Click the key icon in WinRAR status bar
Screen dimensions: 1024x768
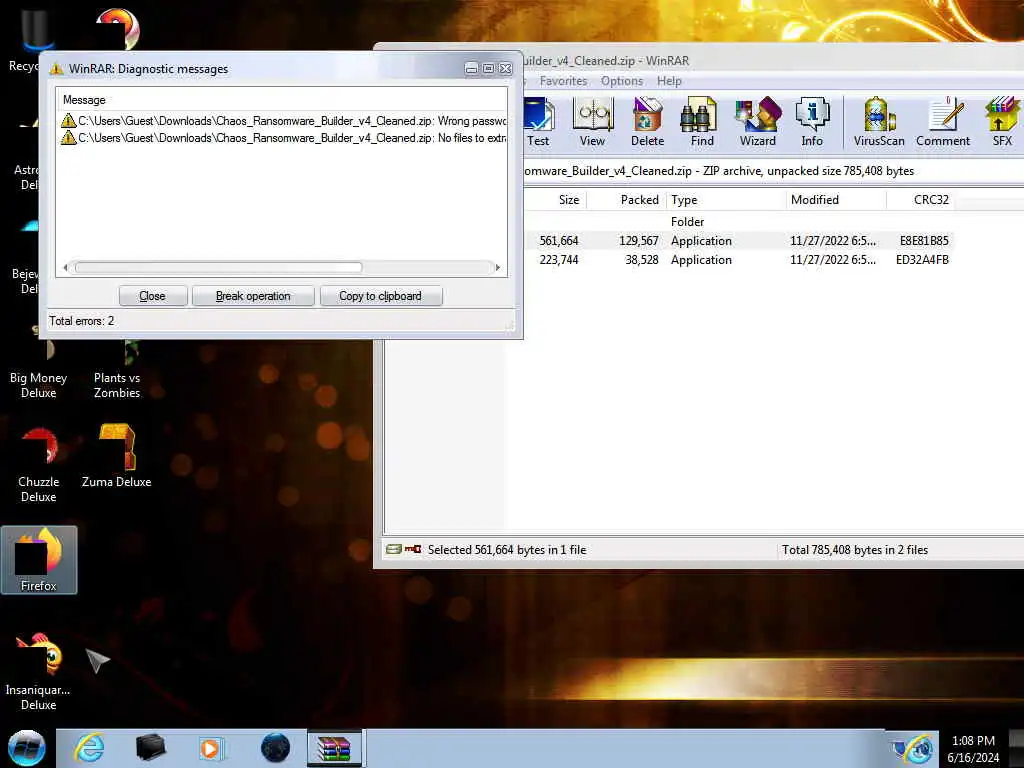(413, 549)
